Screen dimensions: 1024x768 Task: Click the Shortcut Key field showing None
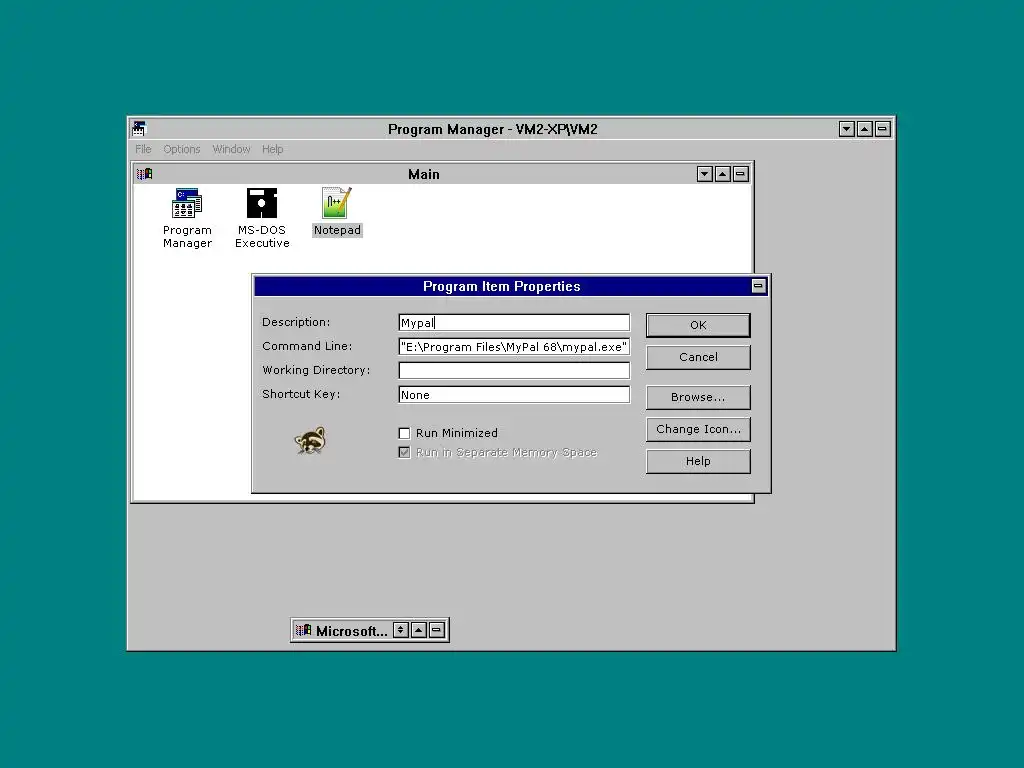514,394
